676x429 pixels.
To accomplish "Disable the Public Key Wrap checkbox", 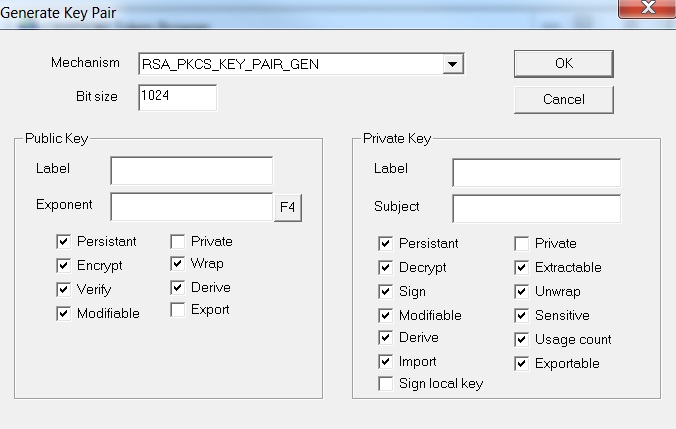I will coord(177,264).
